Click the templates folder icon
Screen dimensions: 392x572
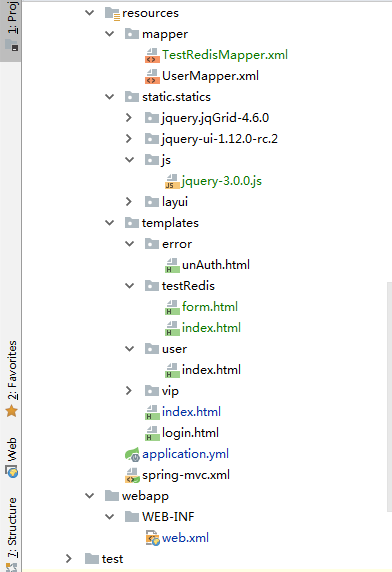tap(132, 223)
